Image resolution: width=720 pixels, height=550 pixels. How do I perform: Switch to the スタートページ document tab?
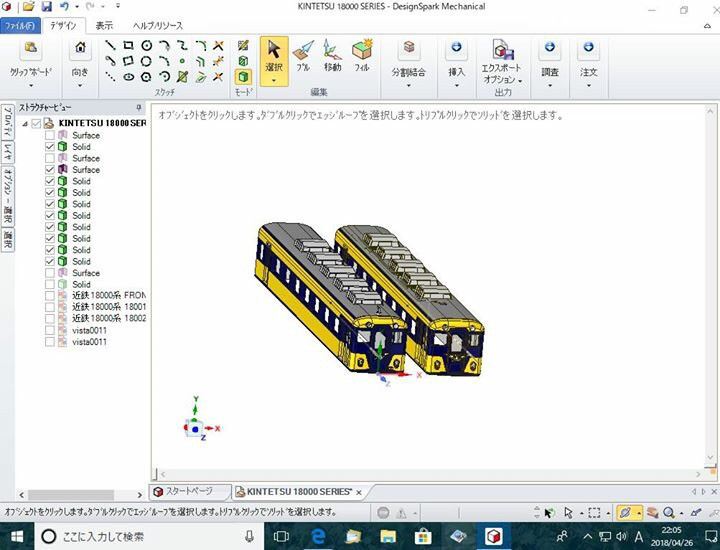pyautogui.click(x=190, y=491)
